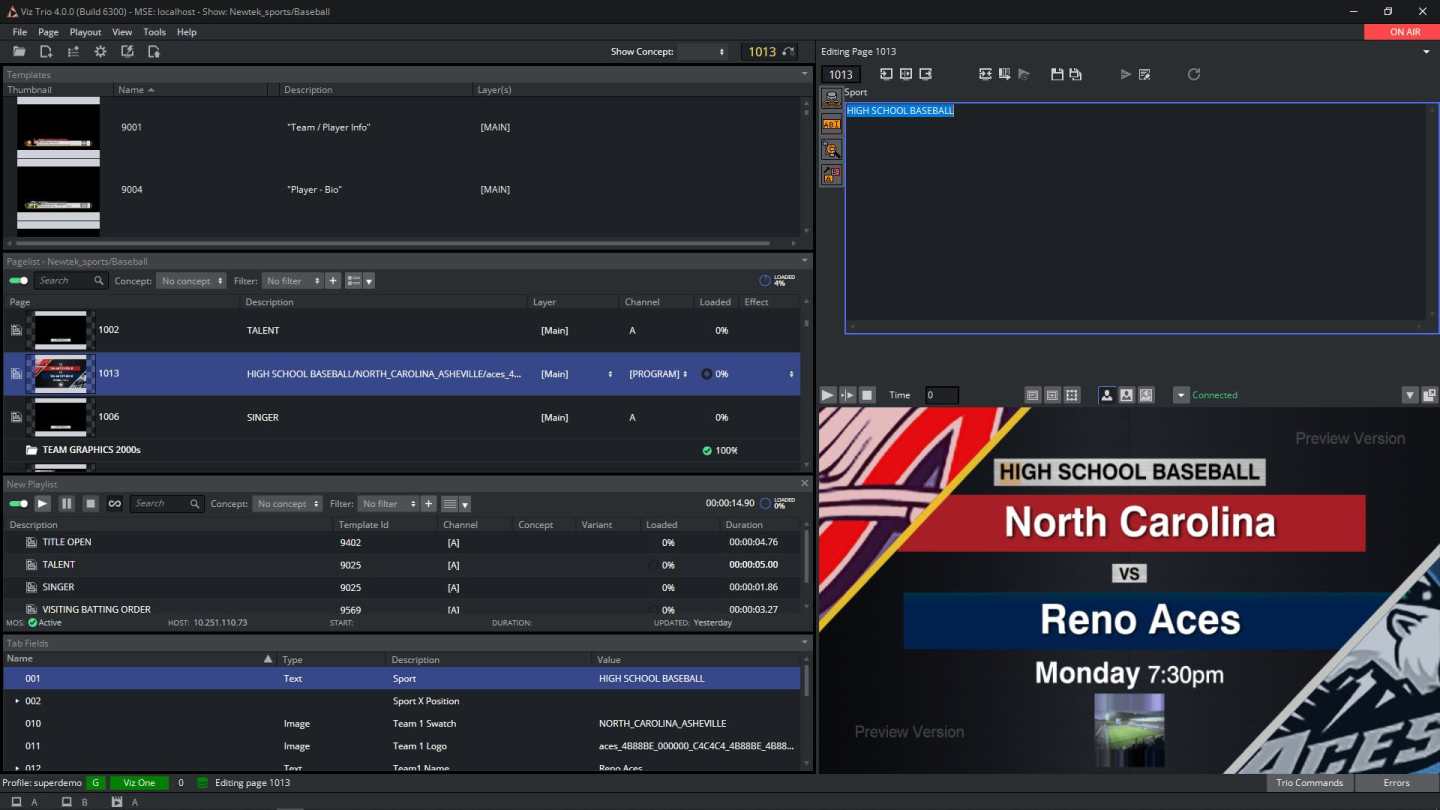This screenshot has height=810, width=1440.
Task: Click the stop button above the preview
Action: pyautogui.click(x=867, y=395)
